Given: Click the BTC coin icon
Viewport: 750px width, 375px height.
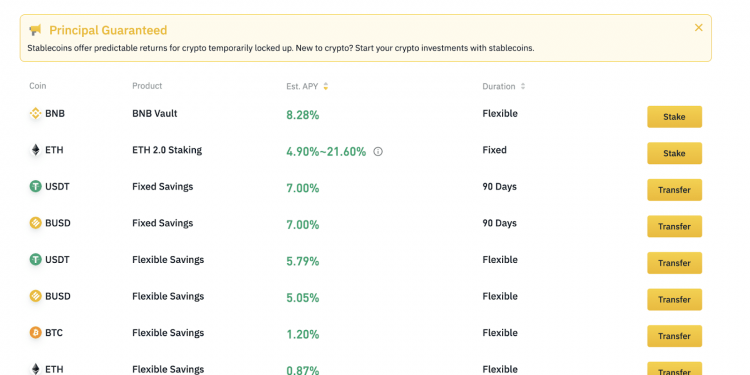Looking at the screenshot, I should [35, 332].
